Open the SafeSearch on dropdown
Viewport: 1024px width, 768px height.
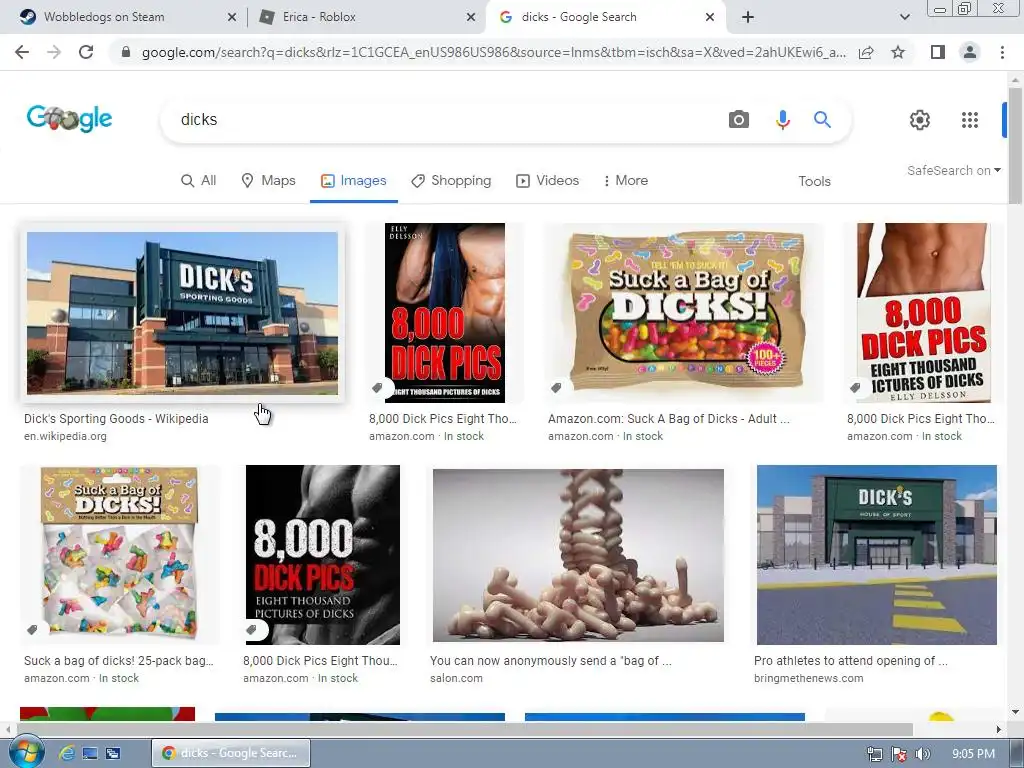(953, 170)
